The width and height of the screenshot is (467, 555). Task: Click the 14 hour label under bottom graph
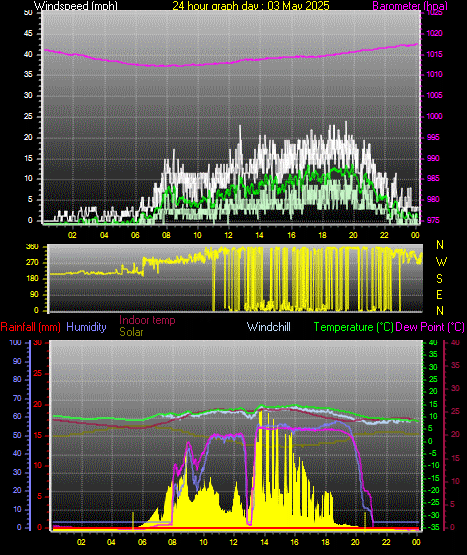[264, 542]
